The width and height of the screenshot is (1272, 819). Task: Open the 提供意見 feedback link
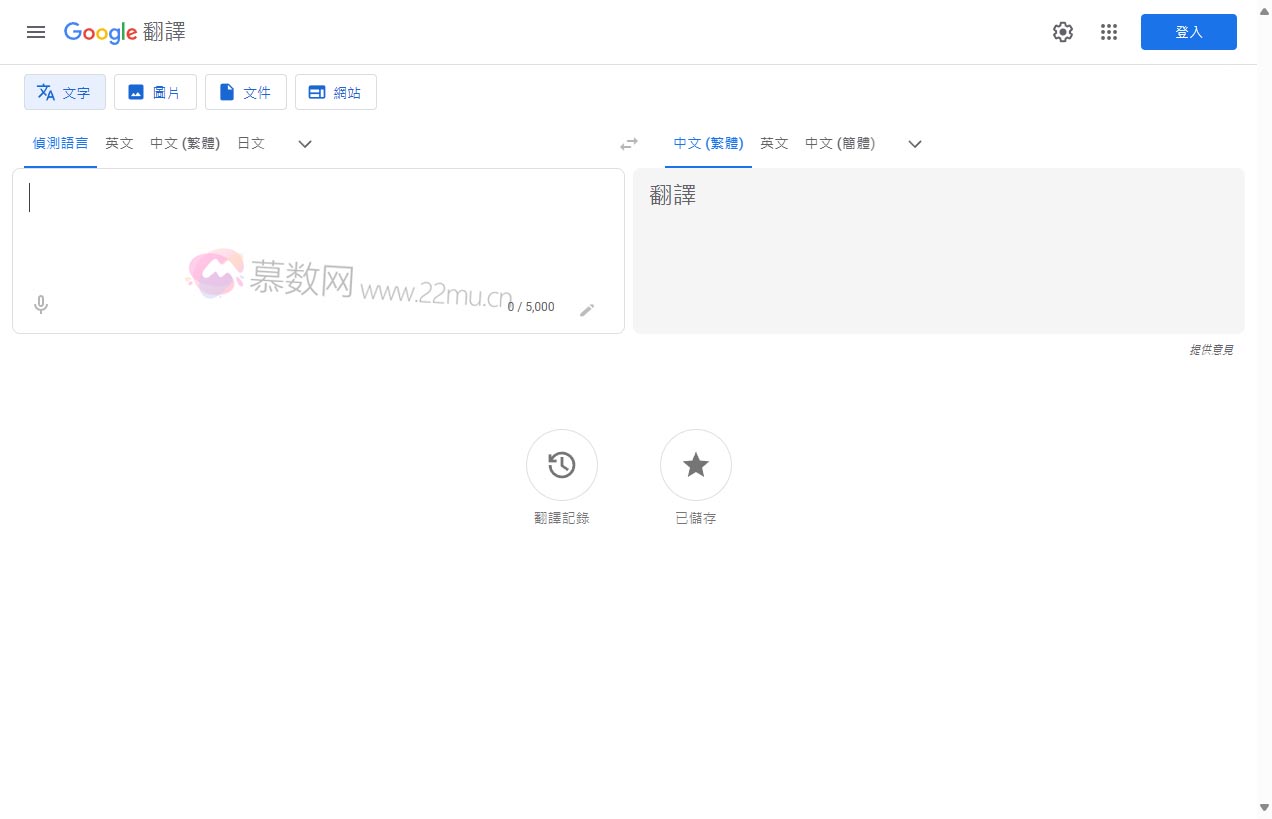click(x=1210, y=349)
